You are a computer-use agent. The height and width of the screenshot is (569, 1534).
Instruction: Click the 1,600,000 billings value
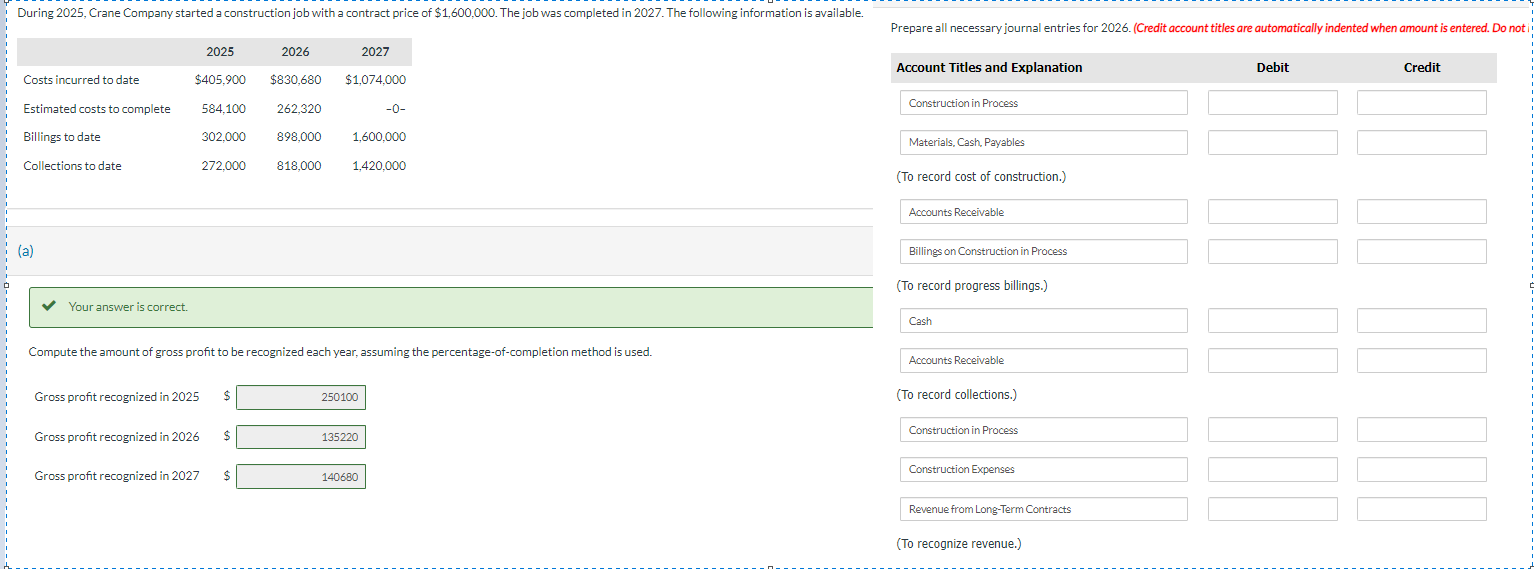click(x=379, y=137)
